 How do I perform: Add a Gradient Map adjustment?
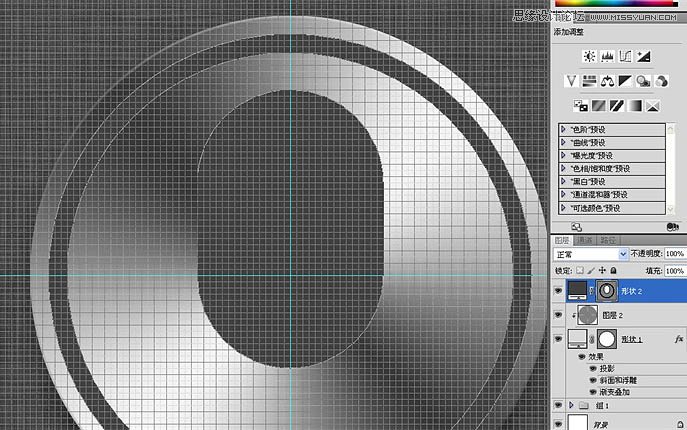coord(635,106)
